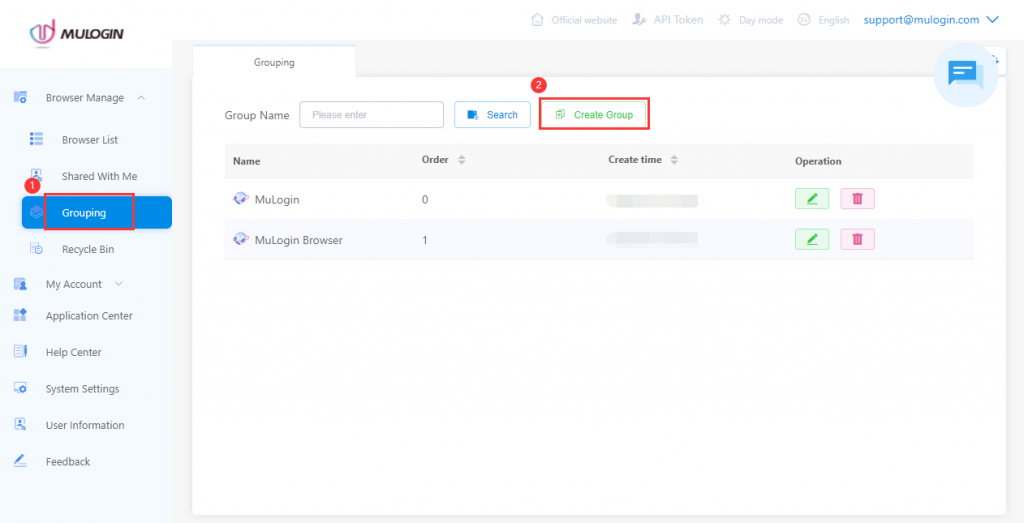Click the Day mode sun icon
1024x523 pixels.
pyautogui.click(x=724, y=20)
